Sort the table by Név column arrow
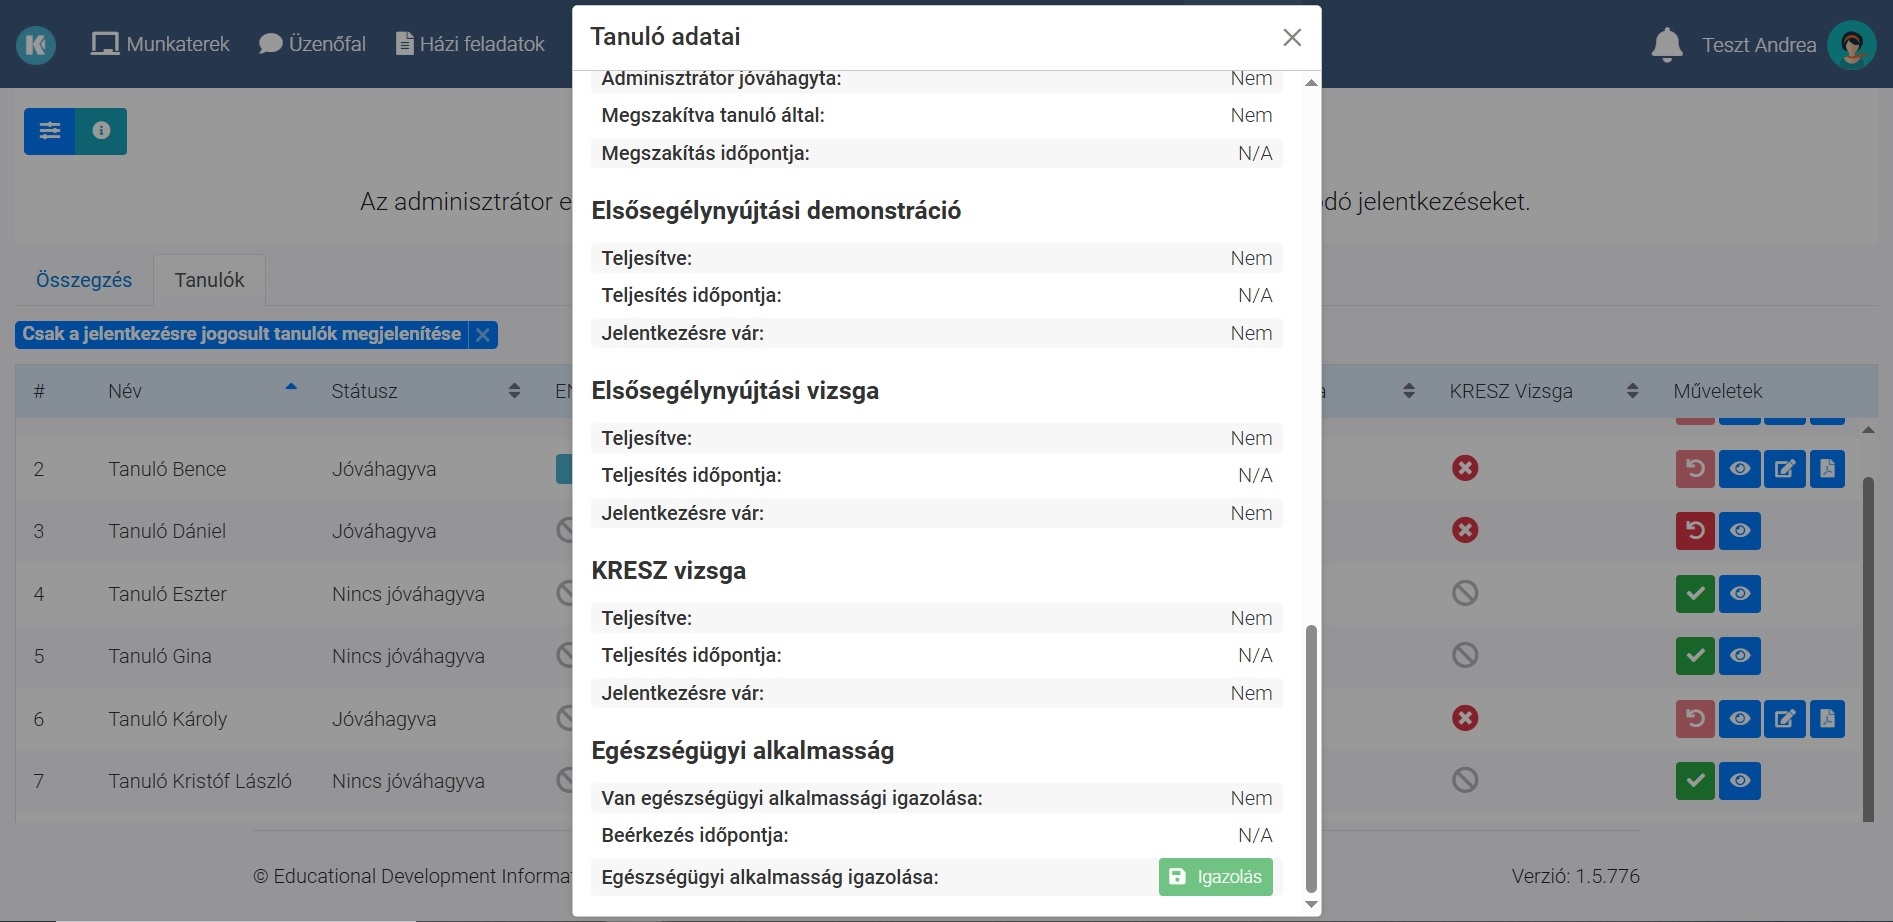 pos(291,387)
